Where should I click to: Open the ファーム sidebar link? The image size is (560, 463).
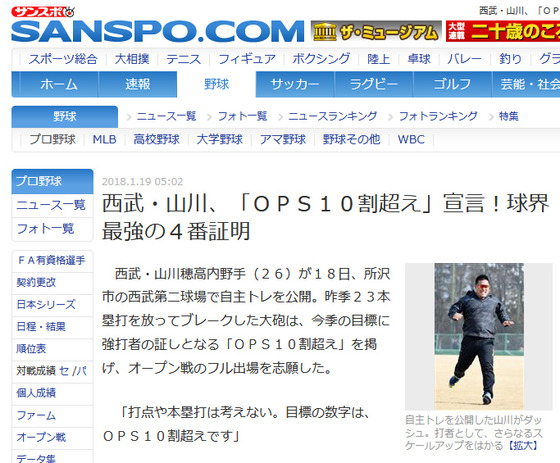(x=36, y=415)
